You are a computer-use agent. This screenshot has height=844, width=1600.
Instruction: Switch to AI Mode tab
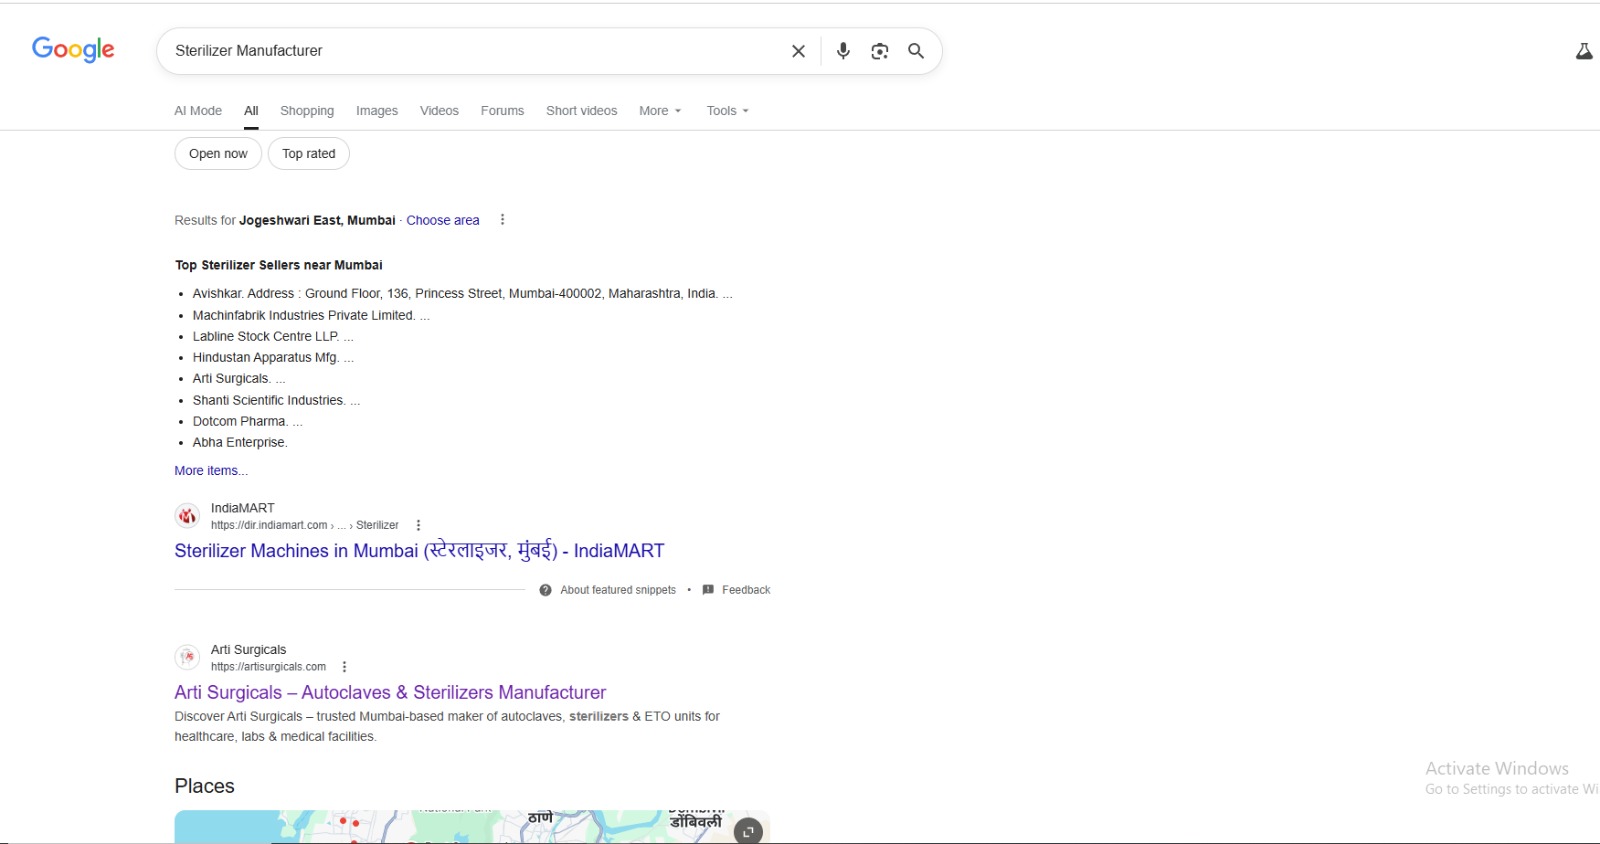pos(198,111)
